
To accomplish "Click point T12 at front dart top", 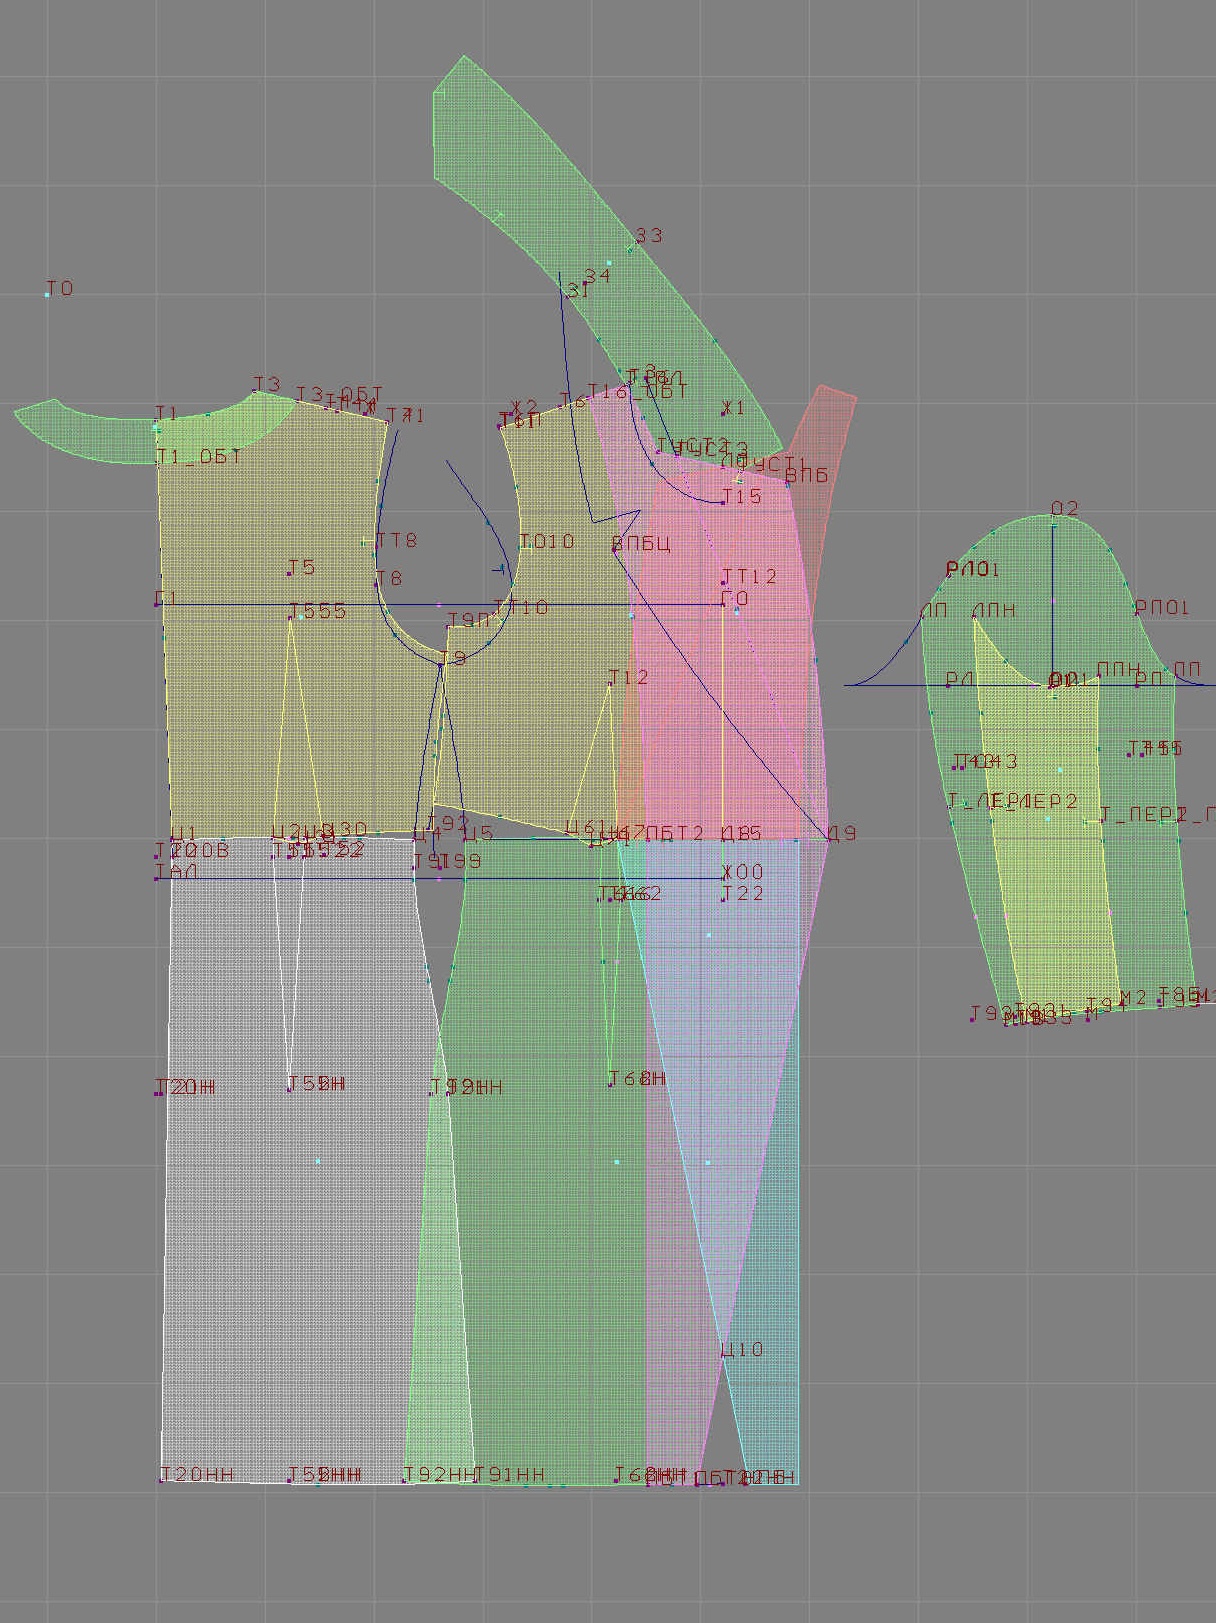I will pyautogui.click(x=610, y=684).
